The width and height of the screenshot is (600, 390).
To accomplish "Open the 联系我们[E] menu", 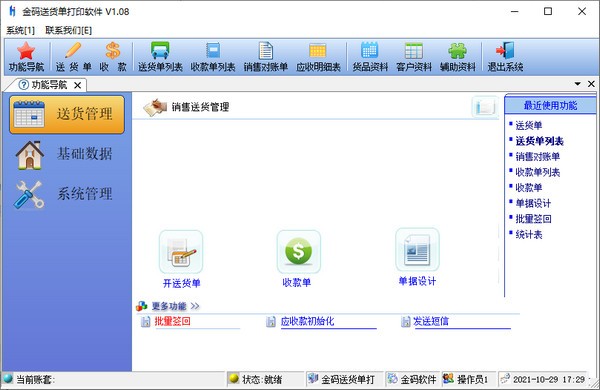I will click(68, 30).
